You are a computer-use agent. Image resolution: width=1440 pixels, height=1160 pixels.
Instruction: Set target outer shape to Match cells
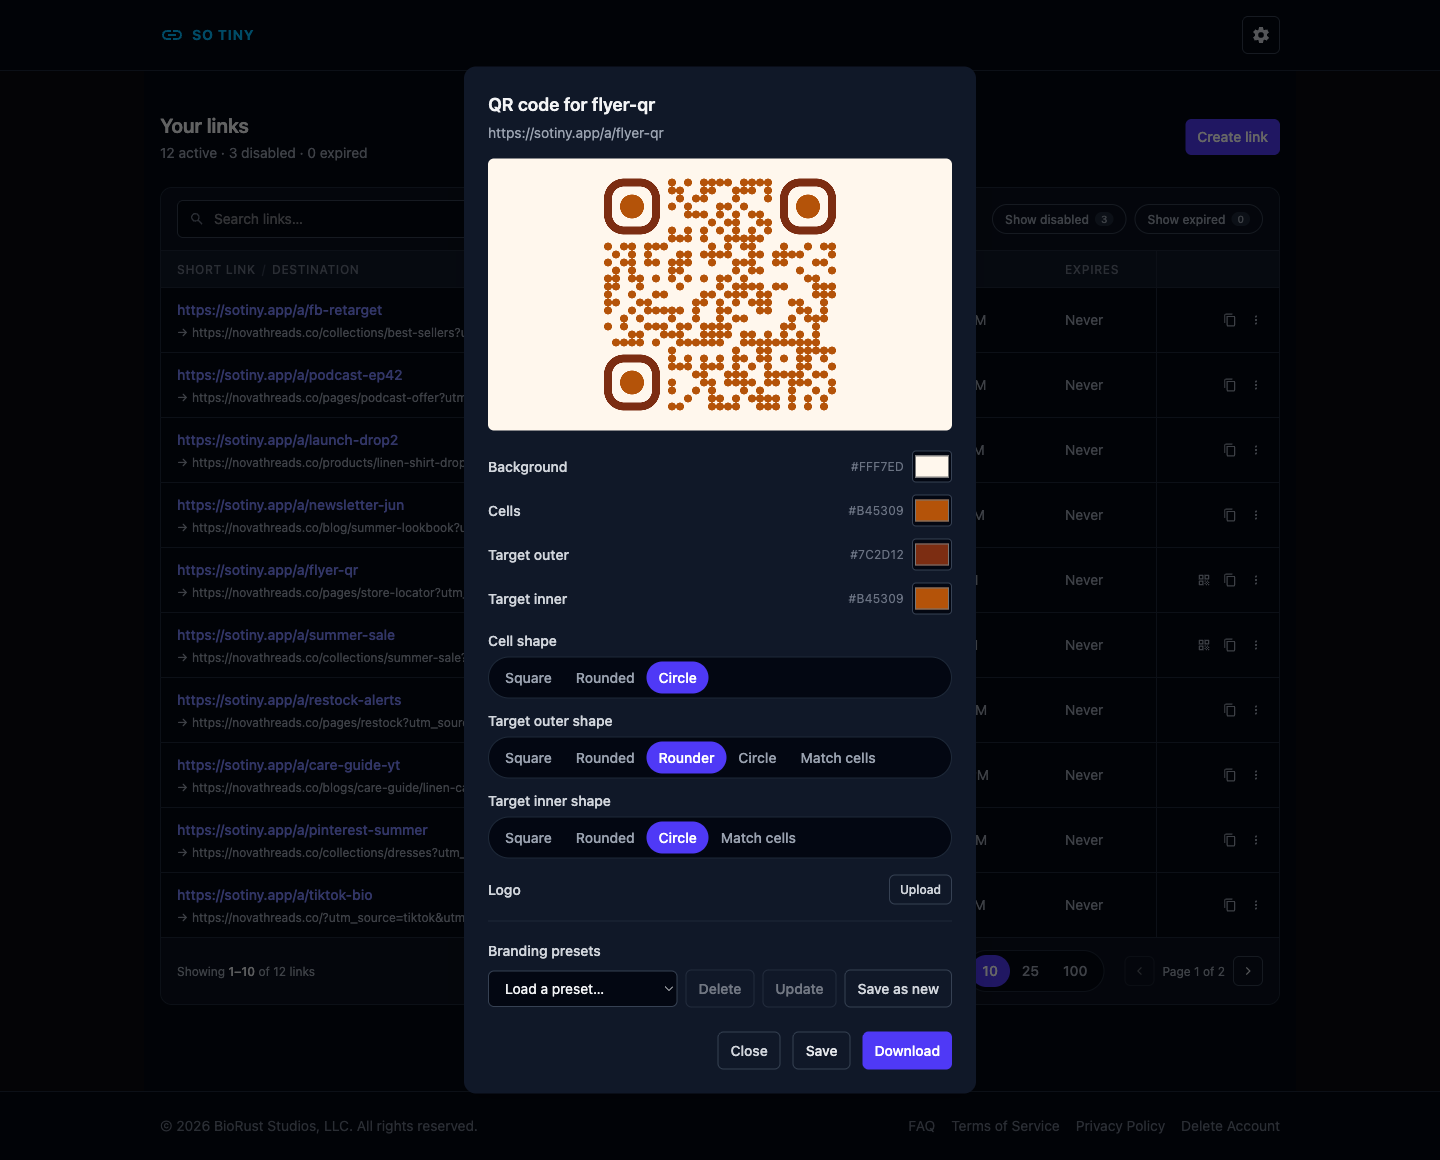(838, 758)
